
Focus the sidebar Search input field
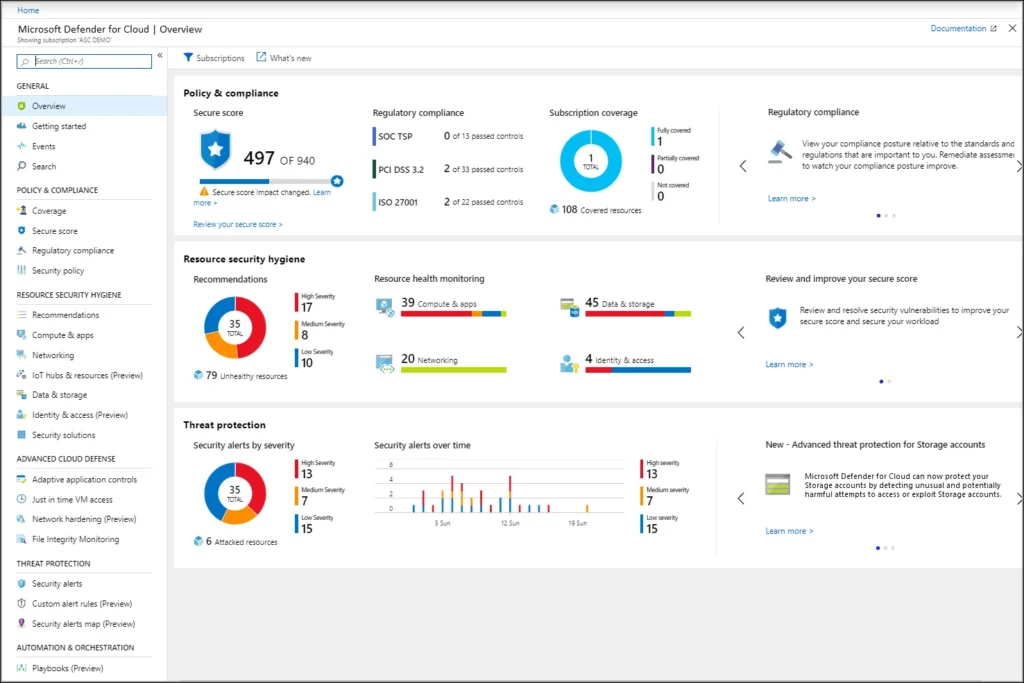tap(90, 61)
